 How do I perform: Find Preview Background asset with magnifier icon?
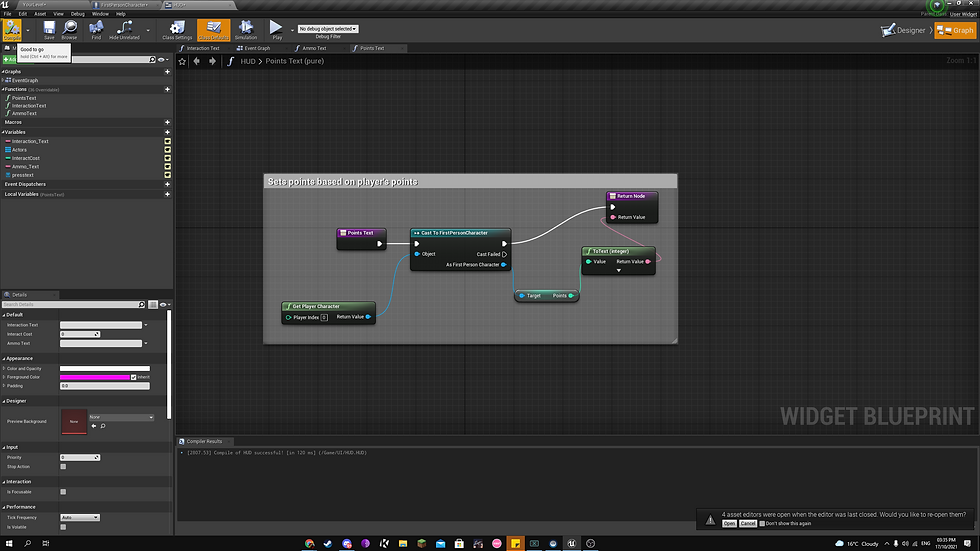tap(102, 426)
